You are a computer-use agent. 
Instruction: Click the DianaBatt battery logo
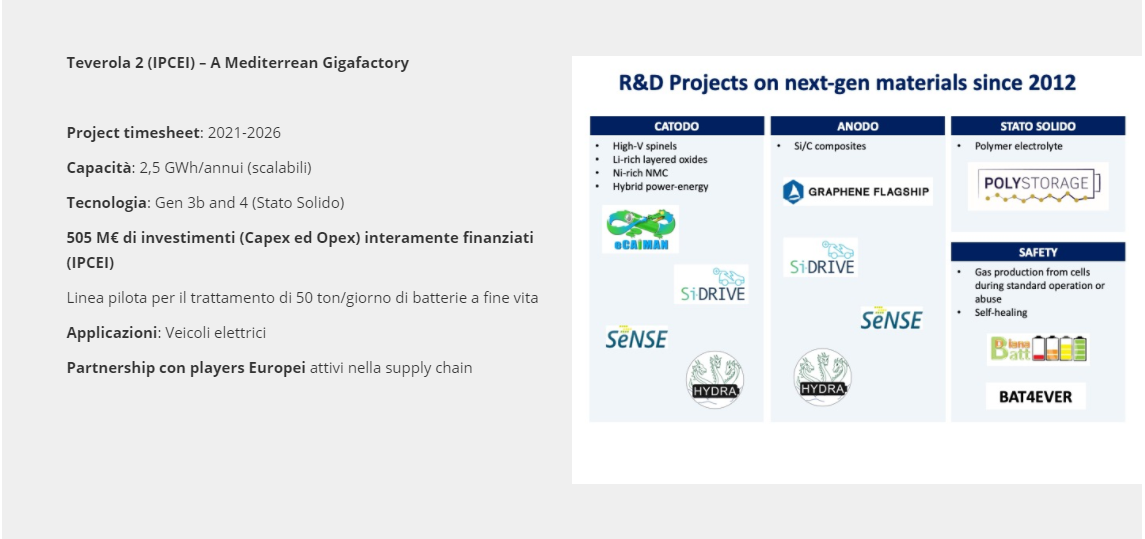tap(1038, 350)
